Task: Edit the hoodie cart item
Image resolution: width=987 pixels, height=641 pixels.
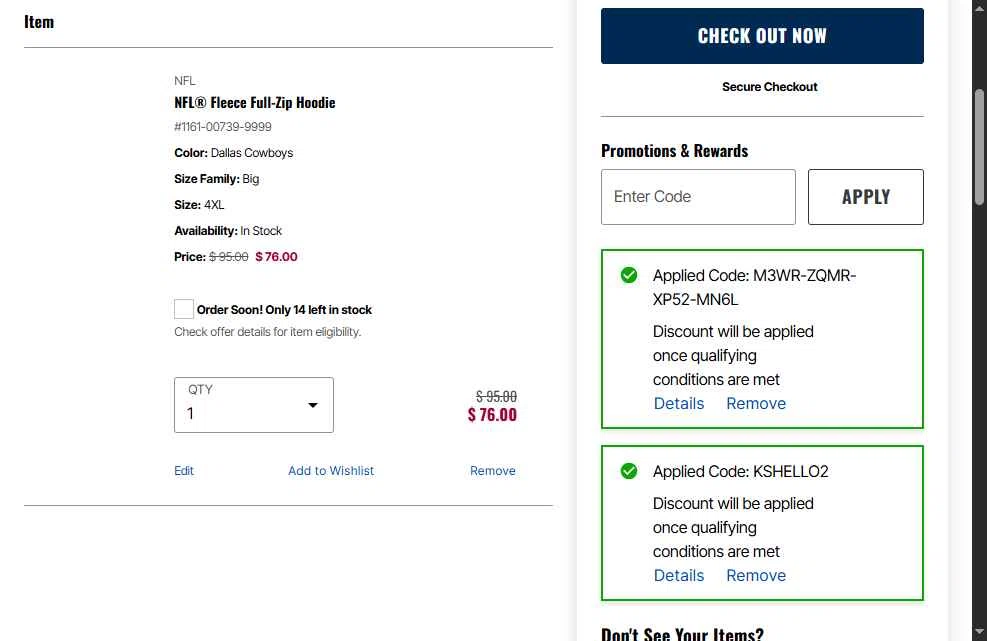Action: (184, 471)
